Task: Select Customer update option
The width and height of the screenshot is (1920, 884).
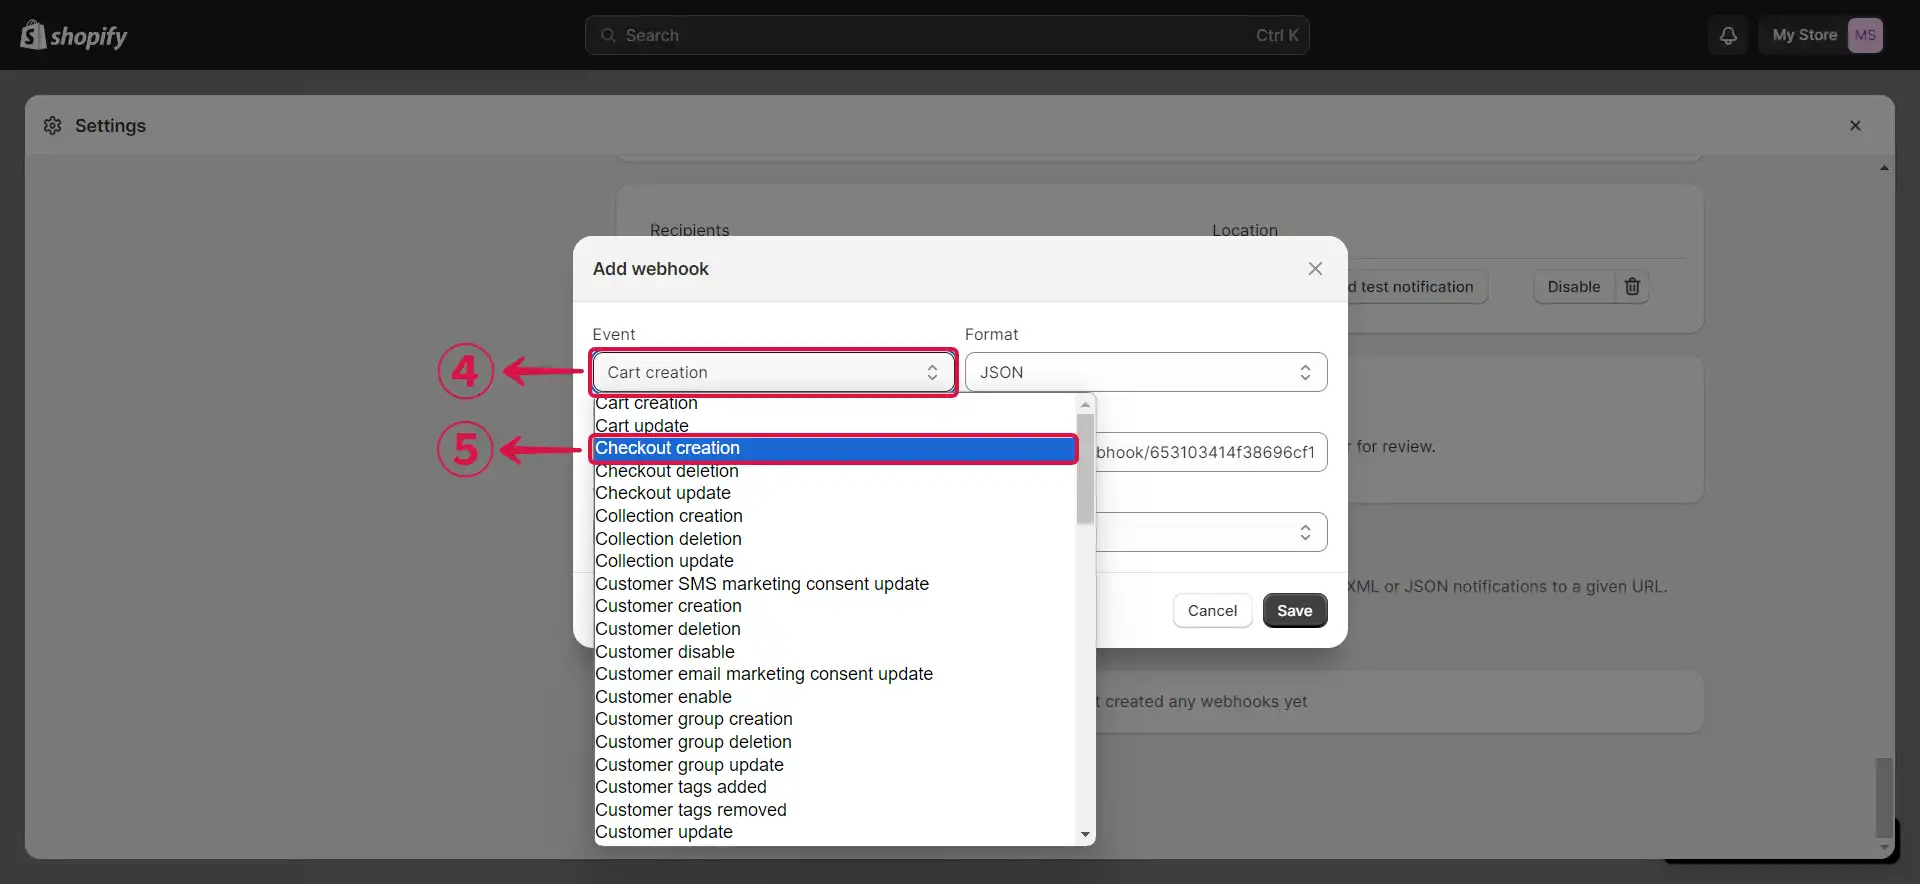Action: click(835, 832)
